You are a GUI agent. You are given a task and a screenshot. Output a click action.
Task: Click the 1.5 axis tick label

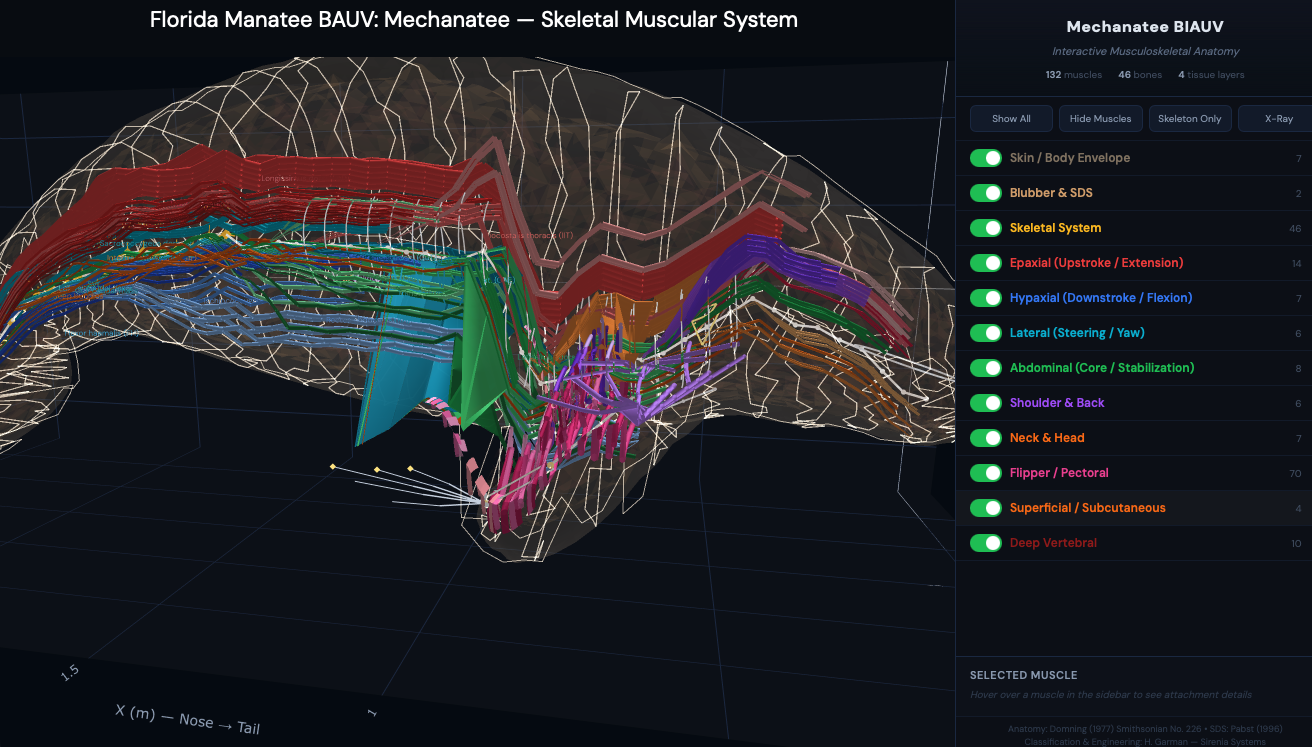[69, 673]
